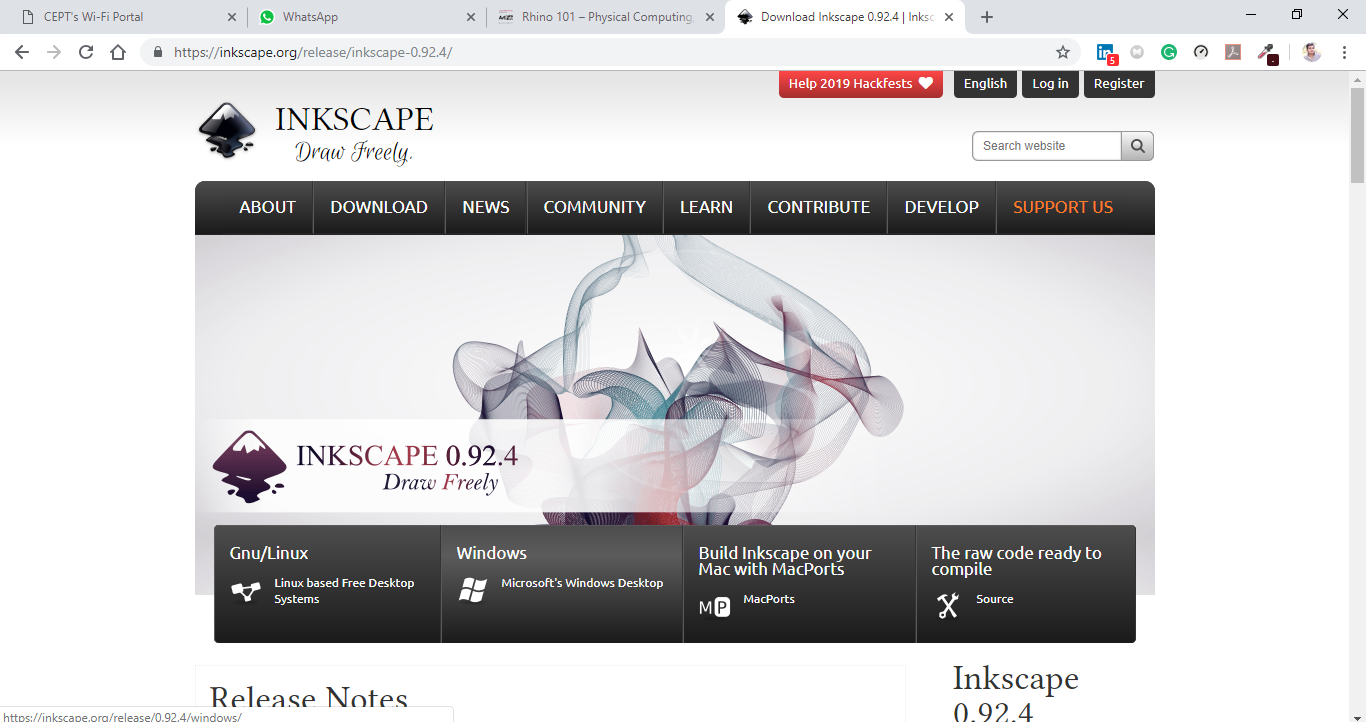Open the Chrome profile avatar

[x=1312, y=52]
